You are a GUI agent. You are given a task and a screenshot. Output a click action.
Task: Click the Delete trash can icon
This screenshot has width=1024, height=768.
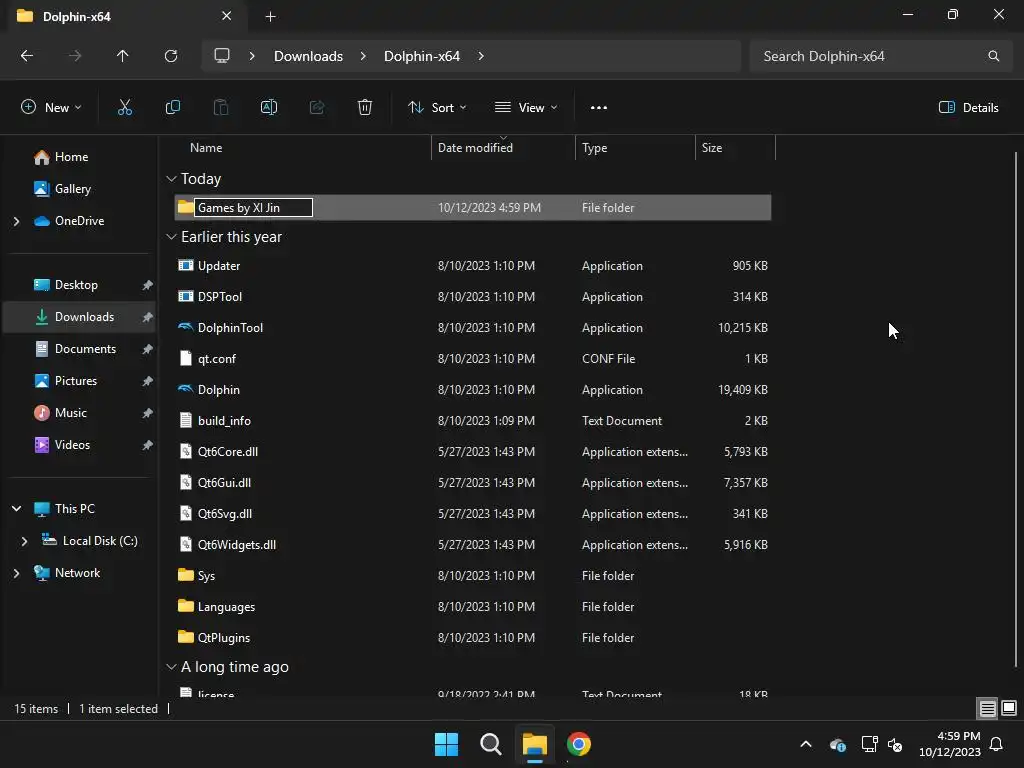coord(365,108)
